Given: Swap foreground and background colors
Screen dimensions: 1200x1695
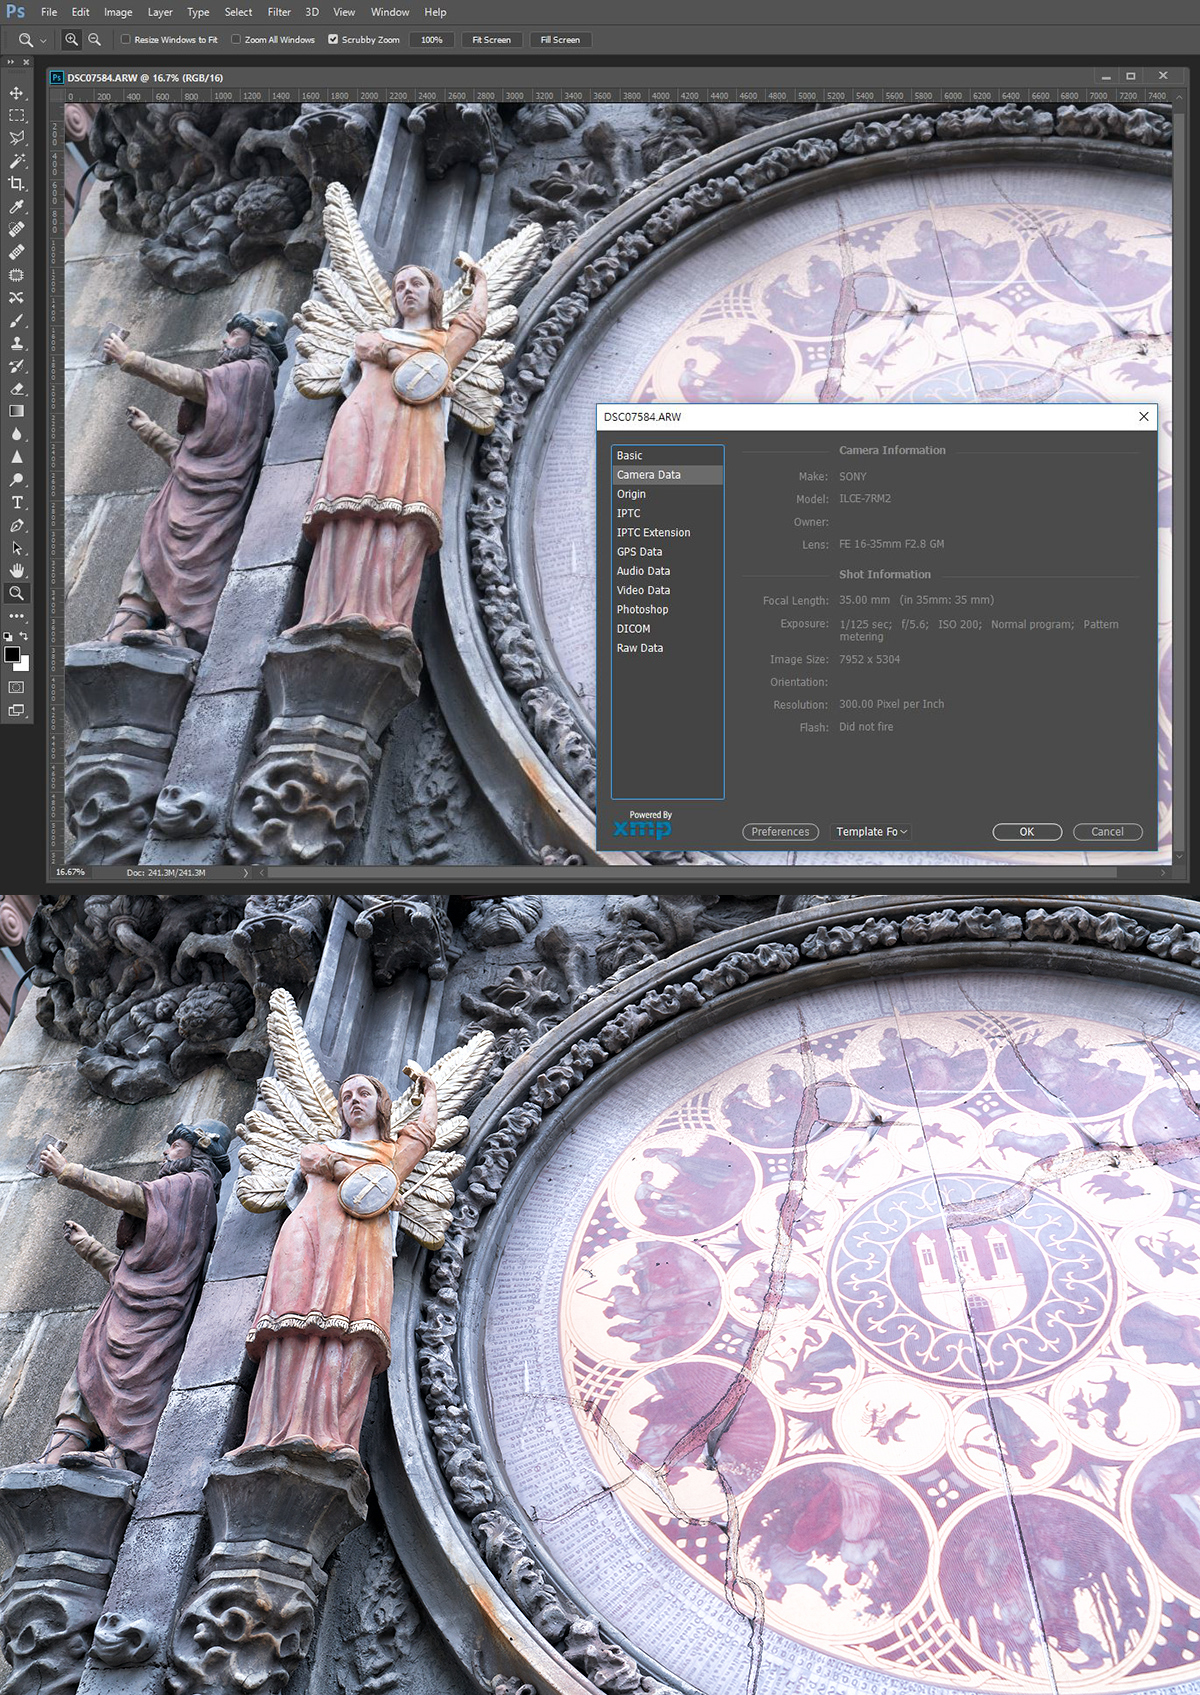Looking at the screenshot, I should (x=24, y=636).
